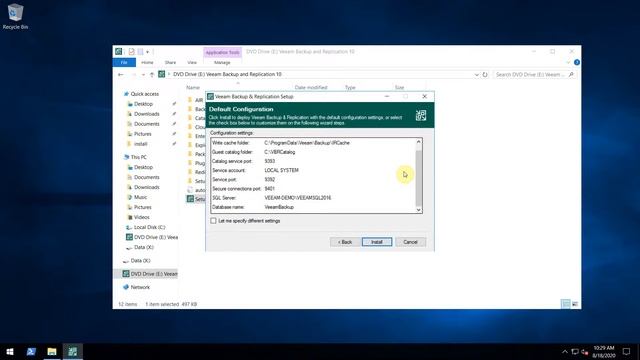The width and height of the screenshot is (640, 360).
Task: Open the notification center icon
Action: tap(627, 351)
